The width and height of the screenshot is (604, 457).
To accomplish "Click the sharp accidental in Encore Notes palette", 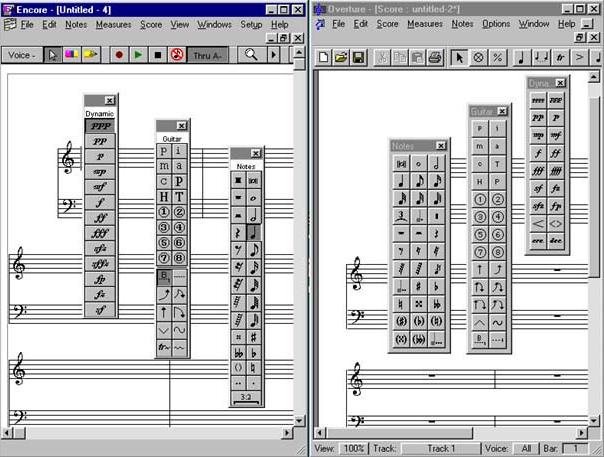I will [253, 338].
